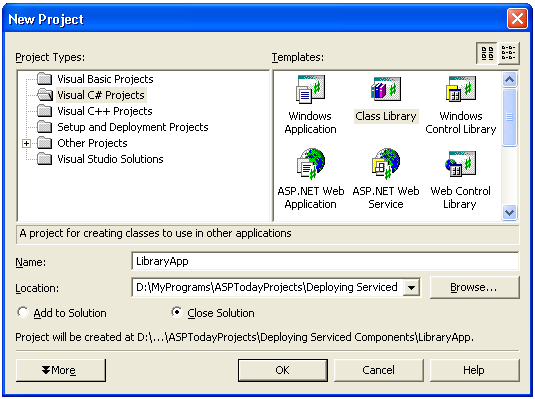Select the ASP.NET Web Application icon
Viewport: 535px width, 399px height.
click(310, 163)
